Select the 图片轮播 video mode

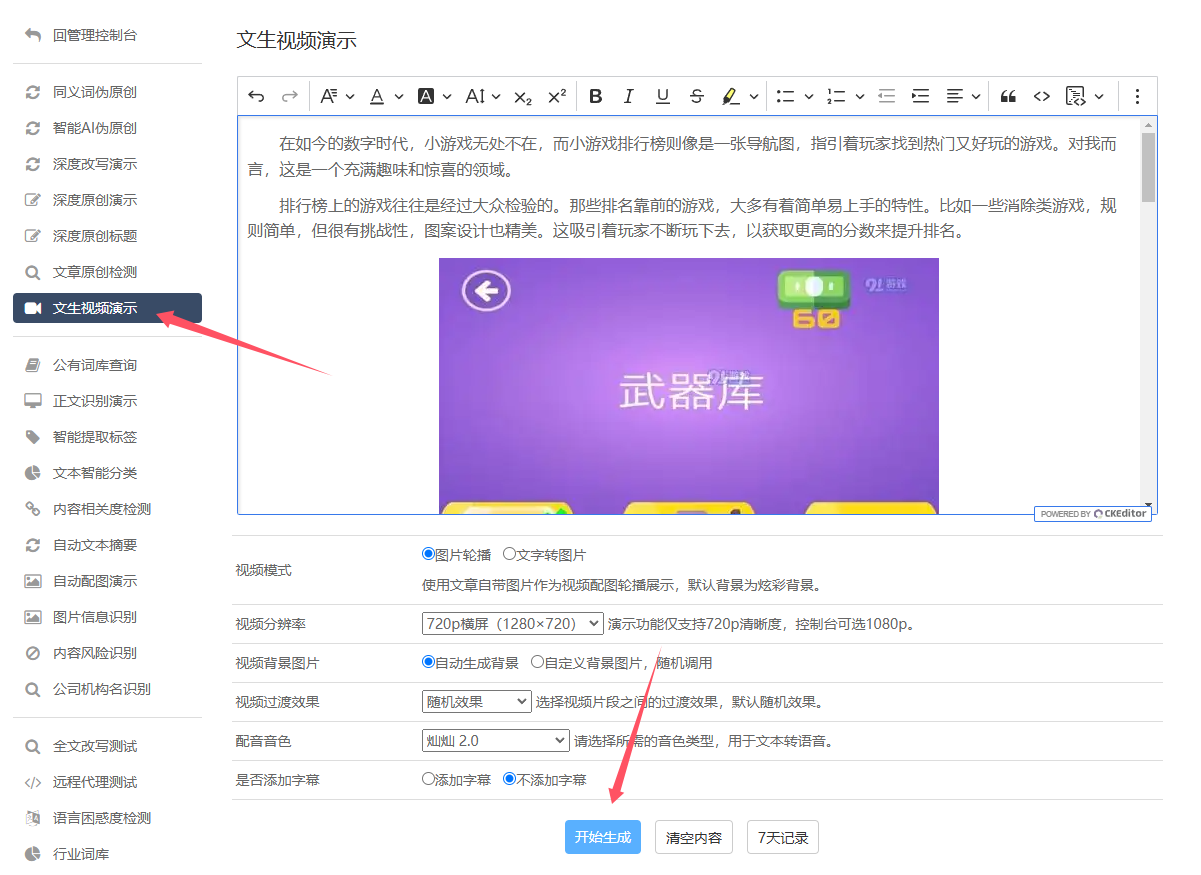pyautogui.click(x=429, y=554)
